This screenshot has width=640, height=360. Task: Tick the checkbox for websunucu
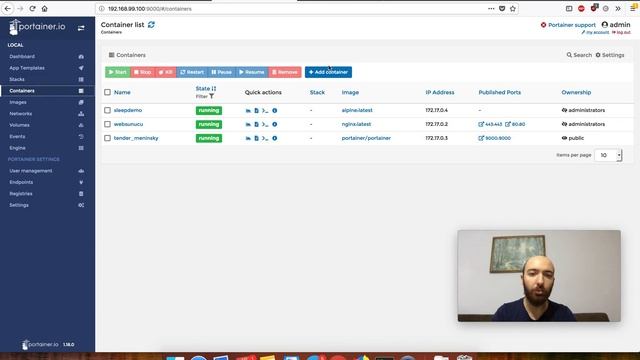[x=107, y=124]
